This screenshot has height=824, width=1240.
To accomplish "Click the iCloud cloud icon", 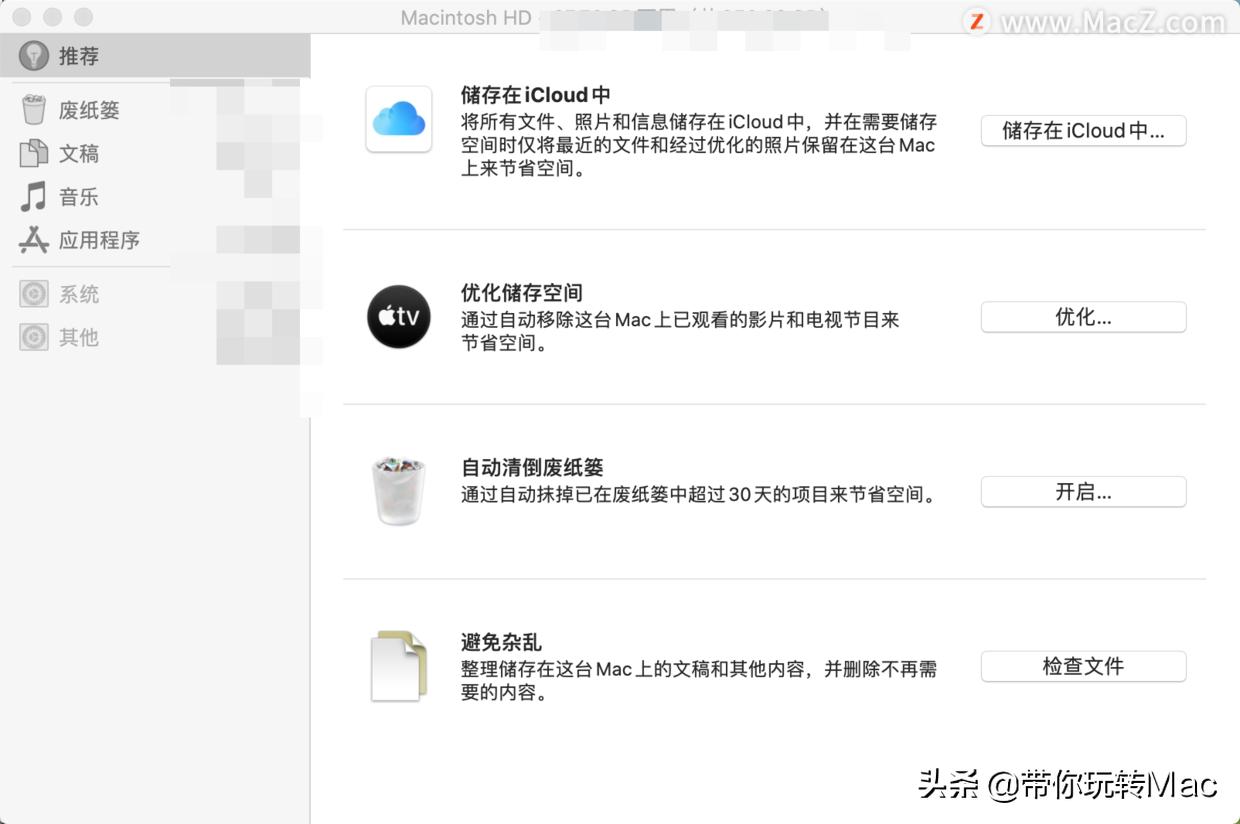I will pyautogui.click(x=398, y=120).
